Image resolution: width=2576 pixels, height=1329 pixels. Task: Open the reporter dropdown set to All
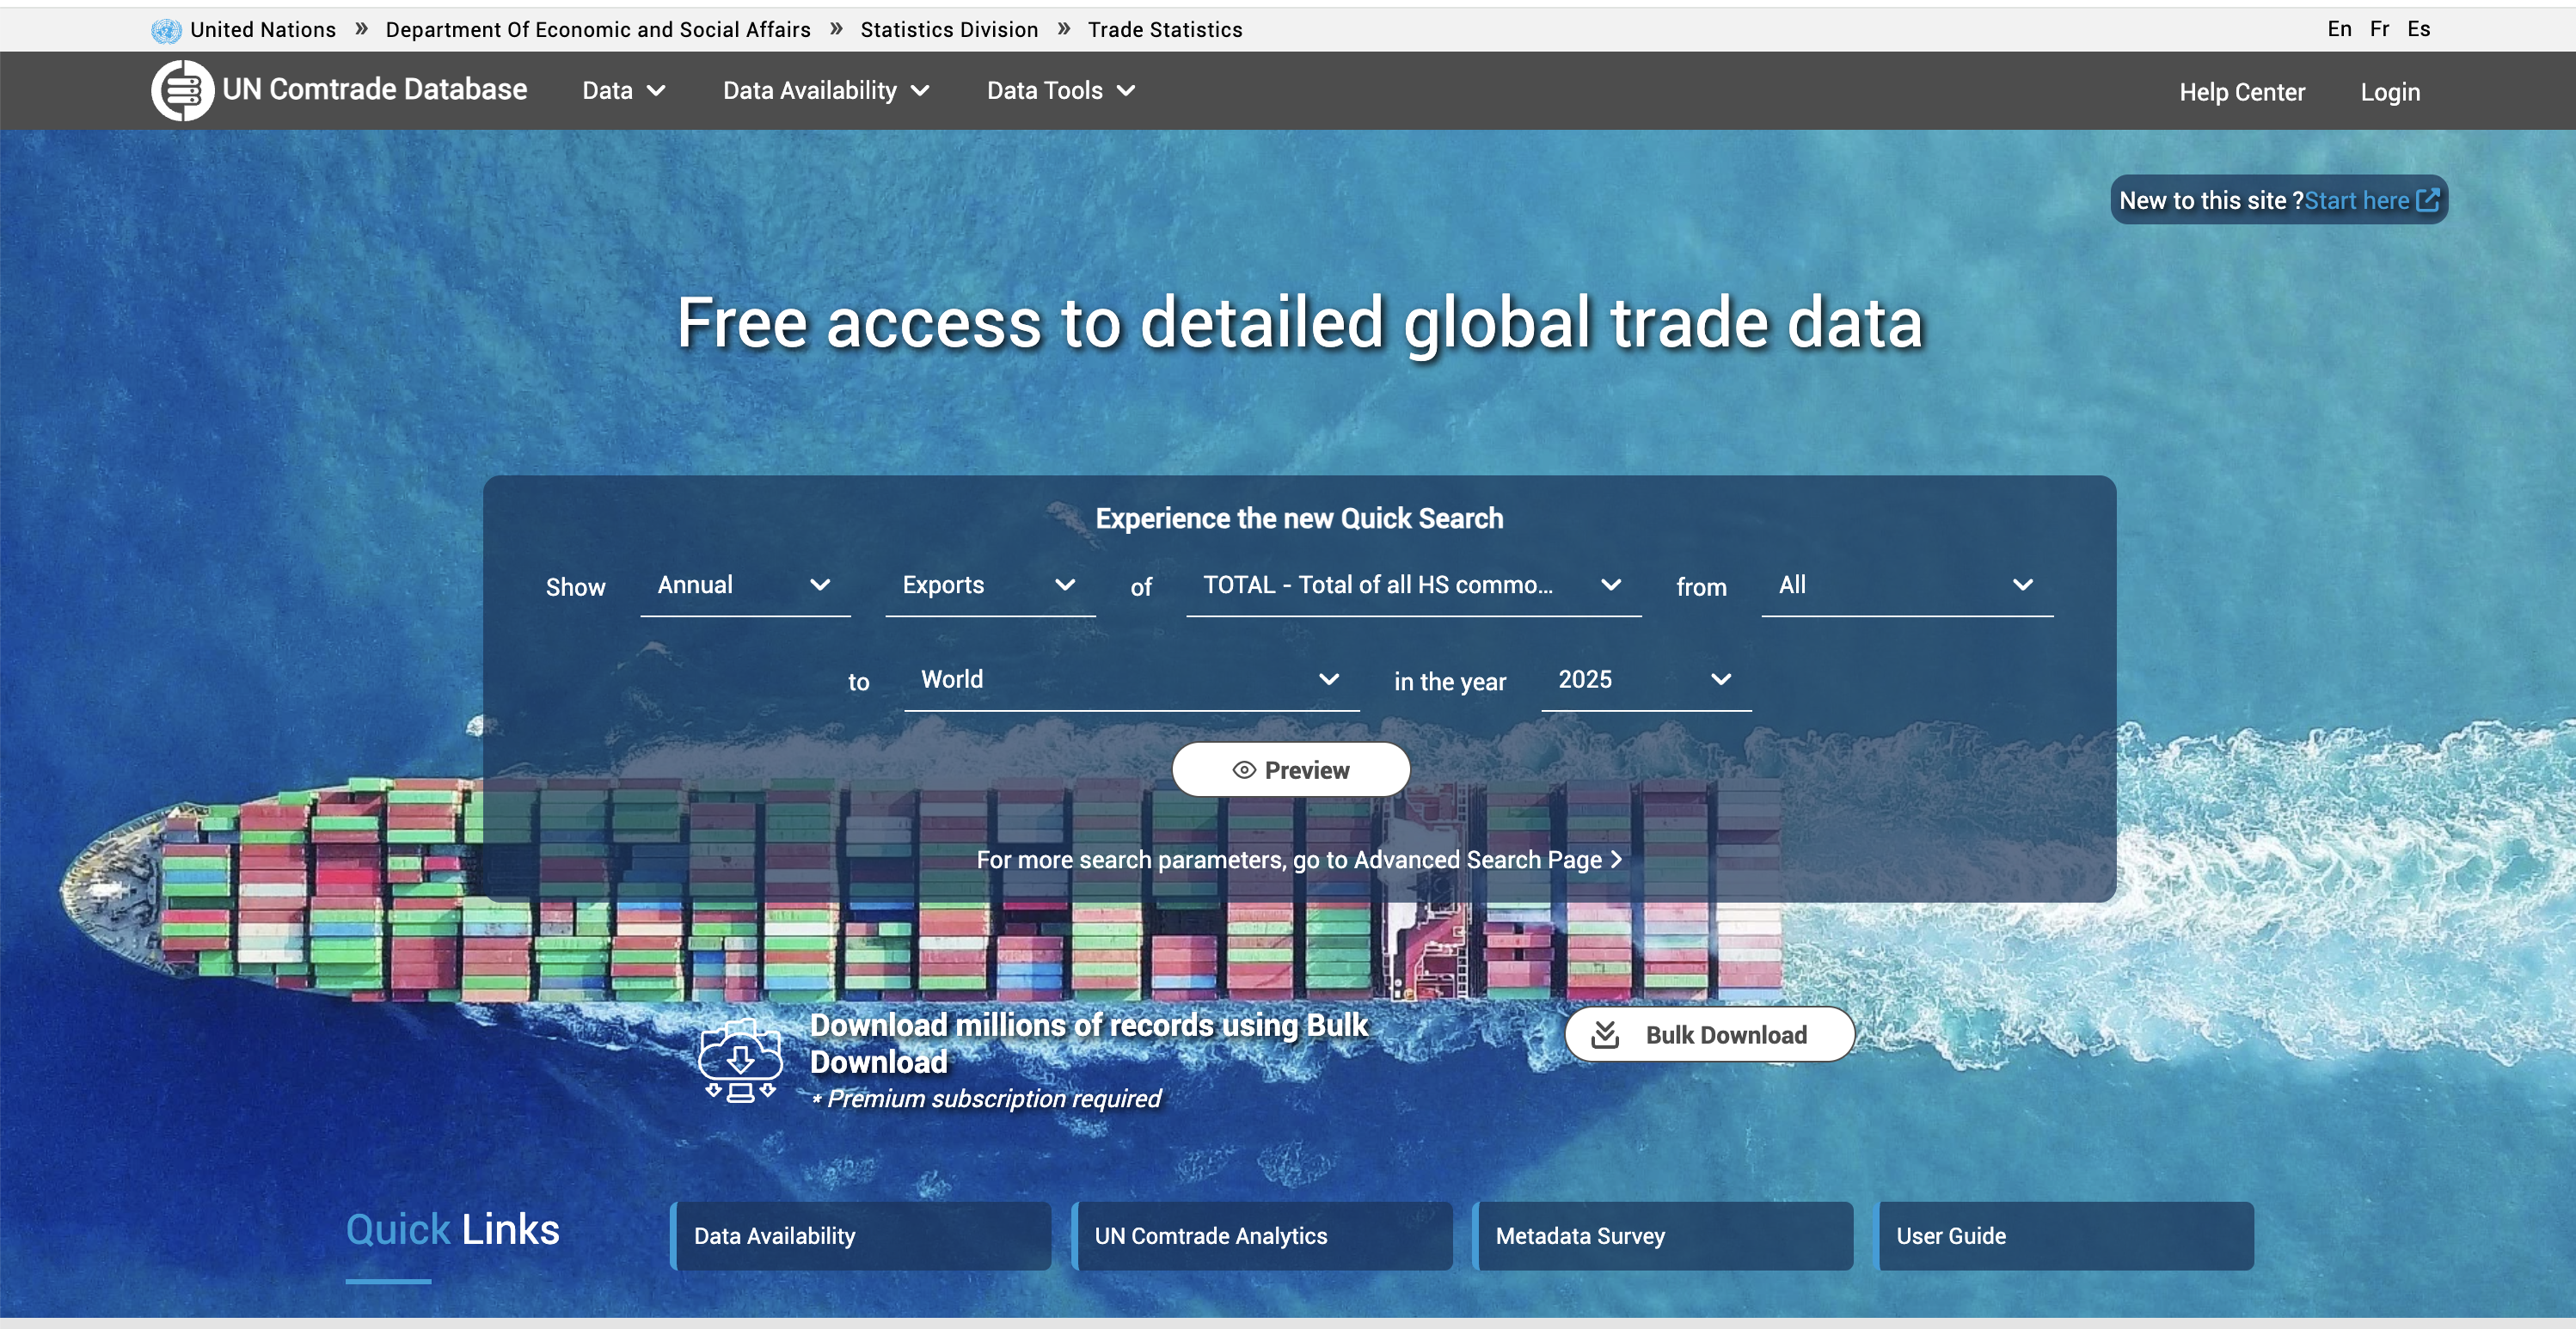point(1905,585)
